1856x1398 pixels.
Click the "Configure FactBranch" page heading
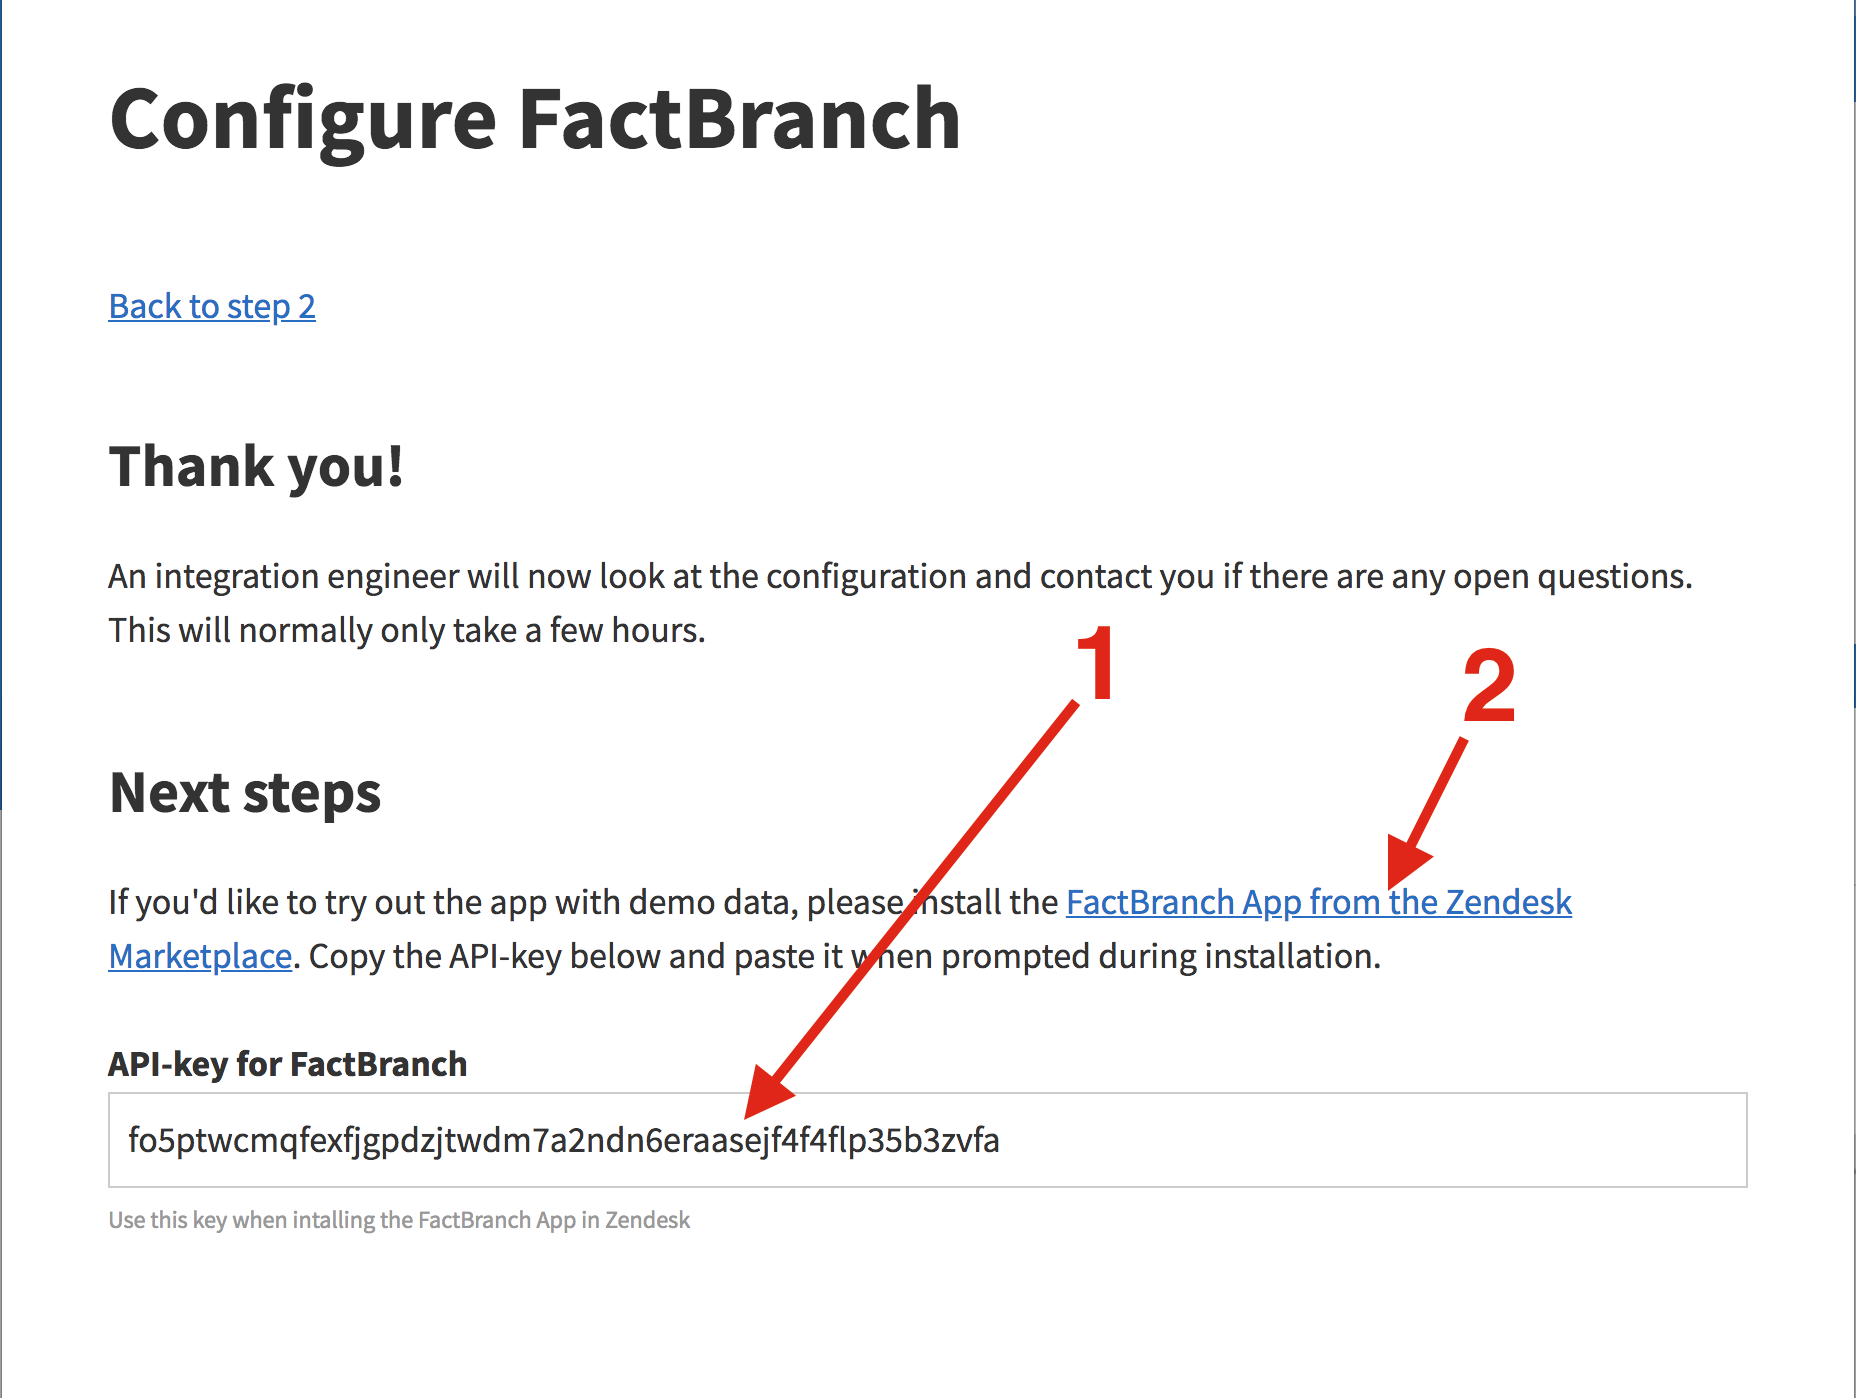[x=535, y=120]
